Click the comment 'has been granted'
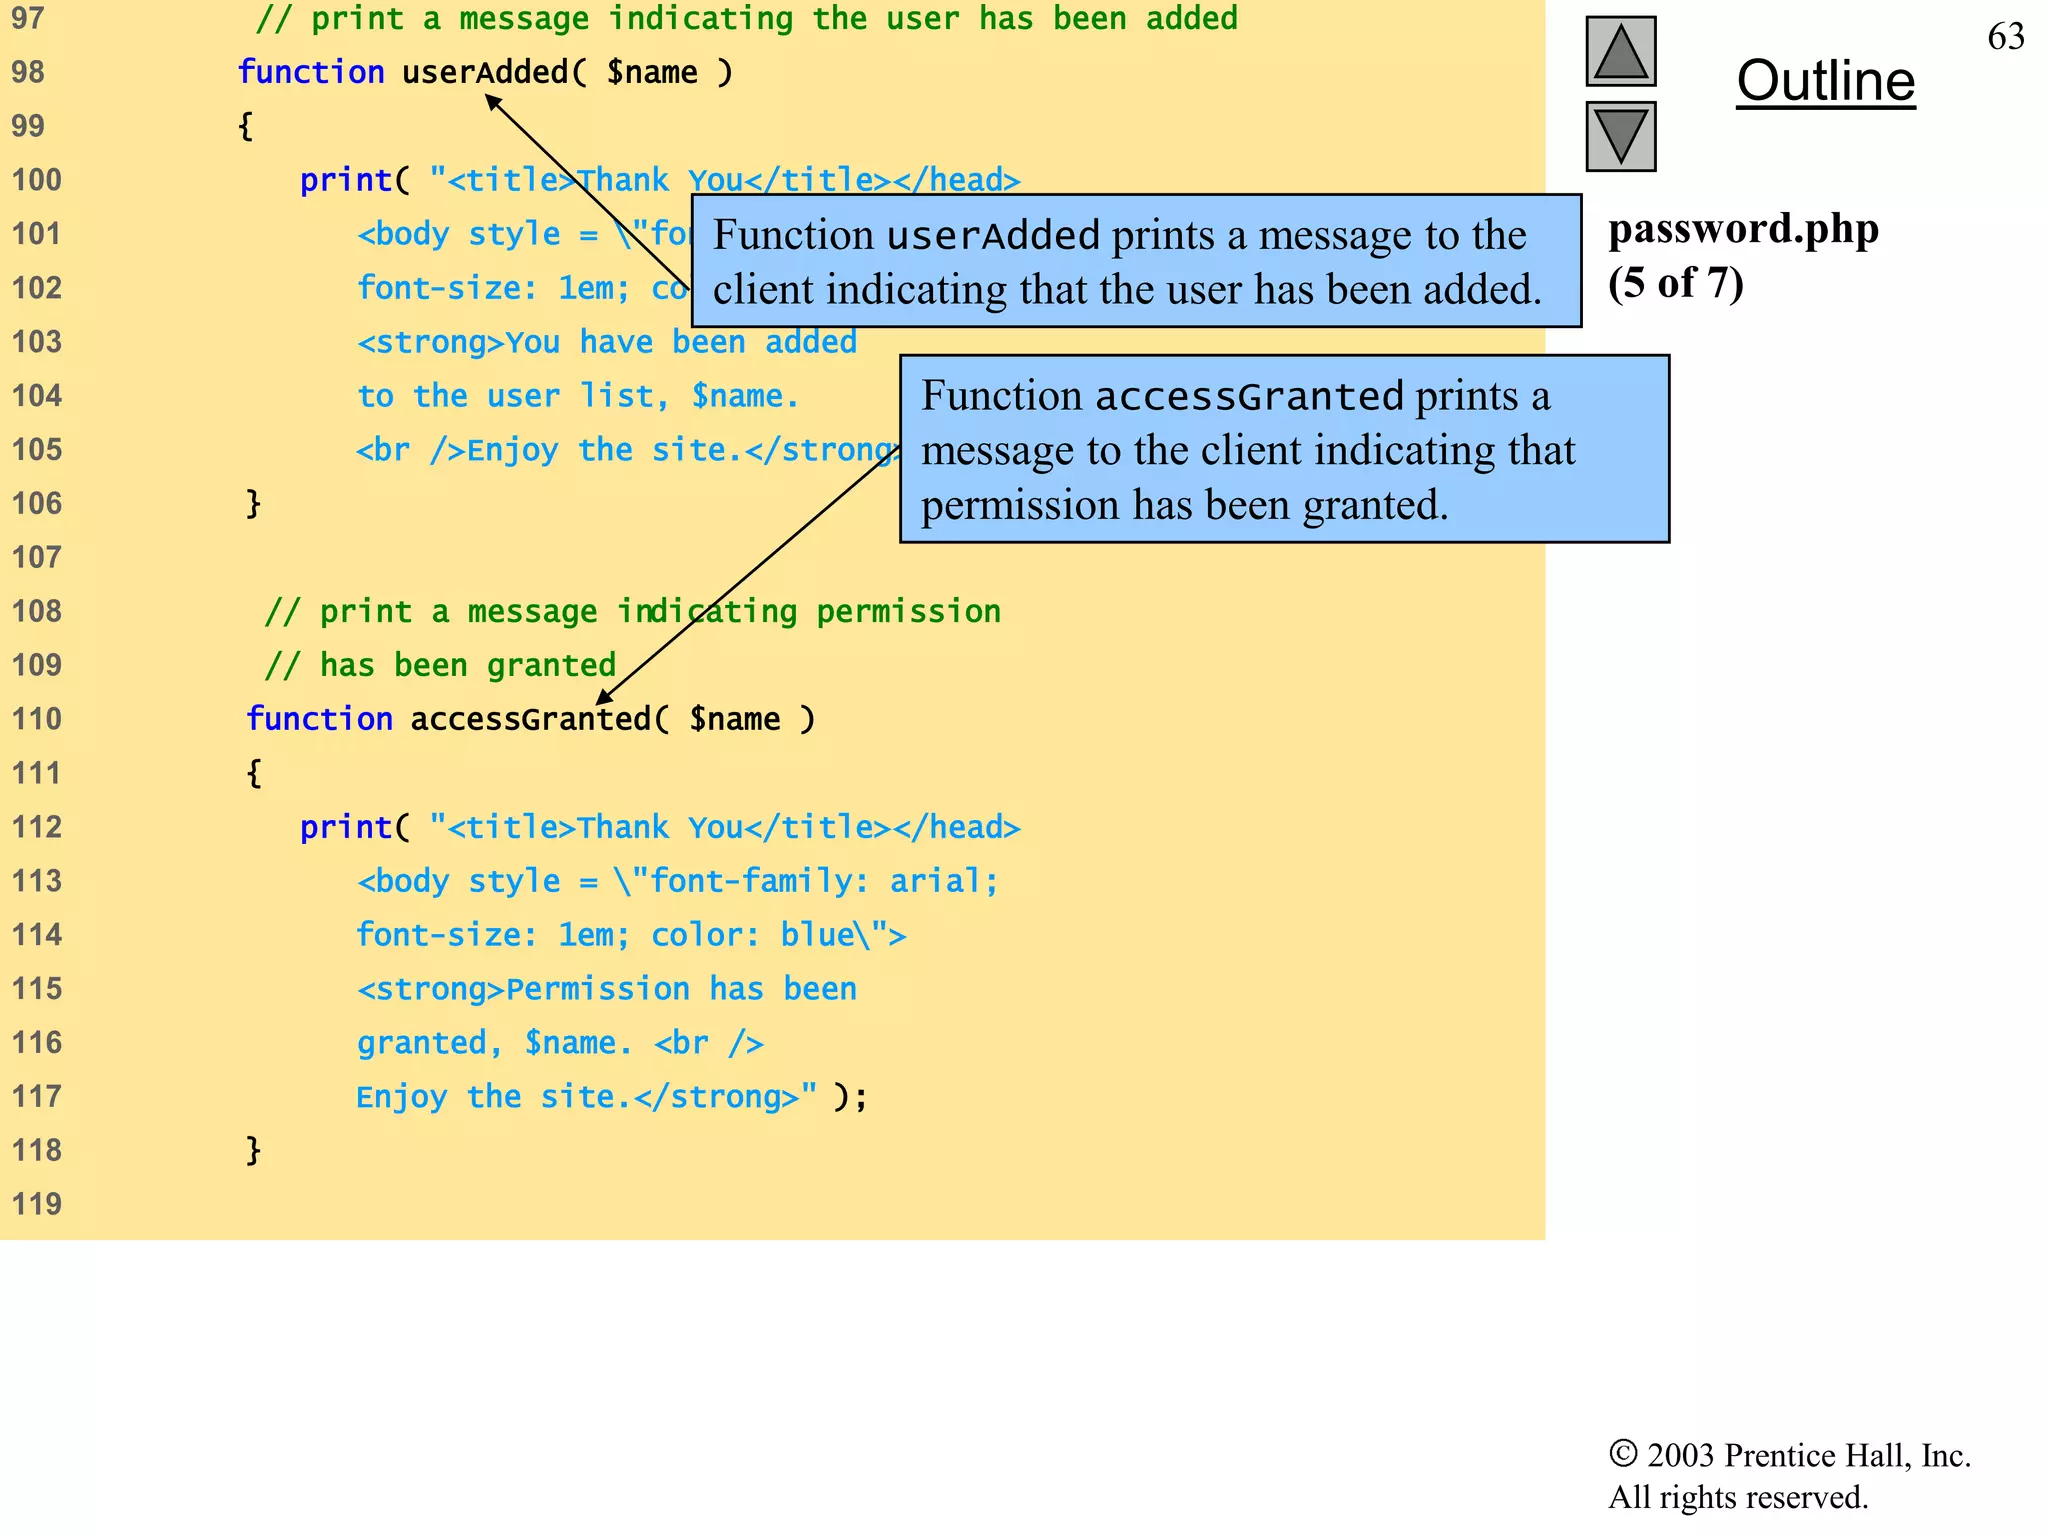This screenshot has height=1536, width=2048. [440, 665]
